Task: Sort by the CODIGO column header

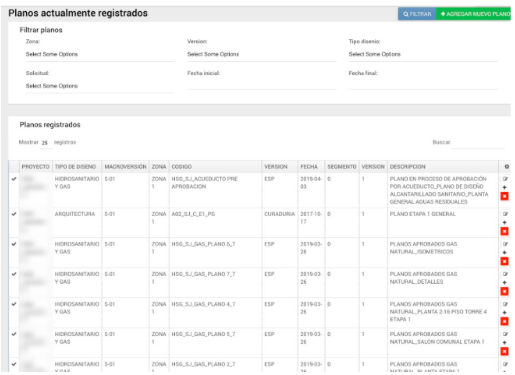Action: (x=215, y=167)
